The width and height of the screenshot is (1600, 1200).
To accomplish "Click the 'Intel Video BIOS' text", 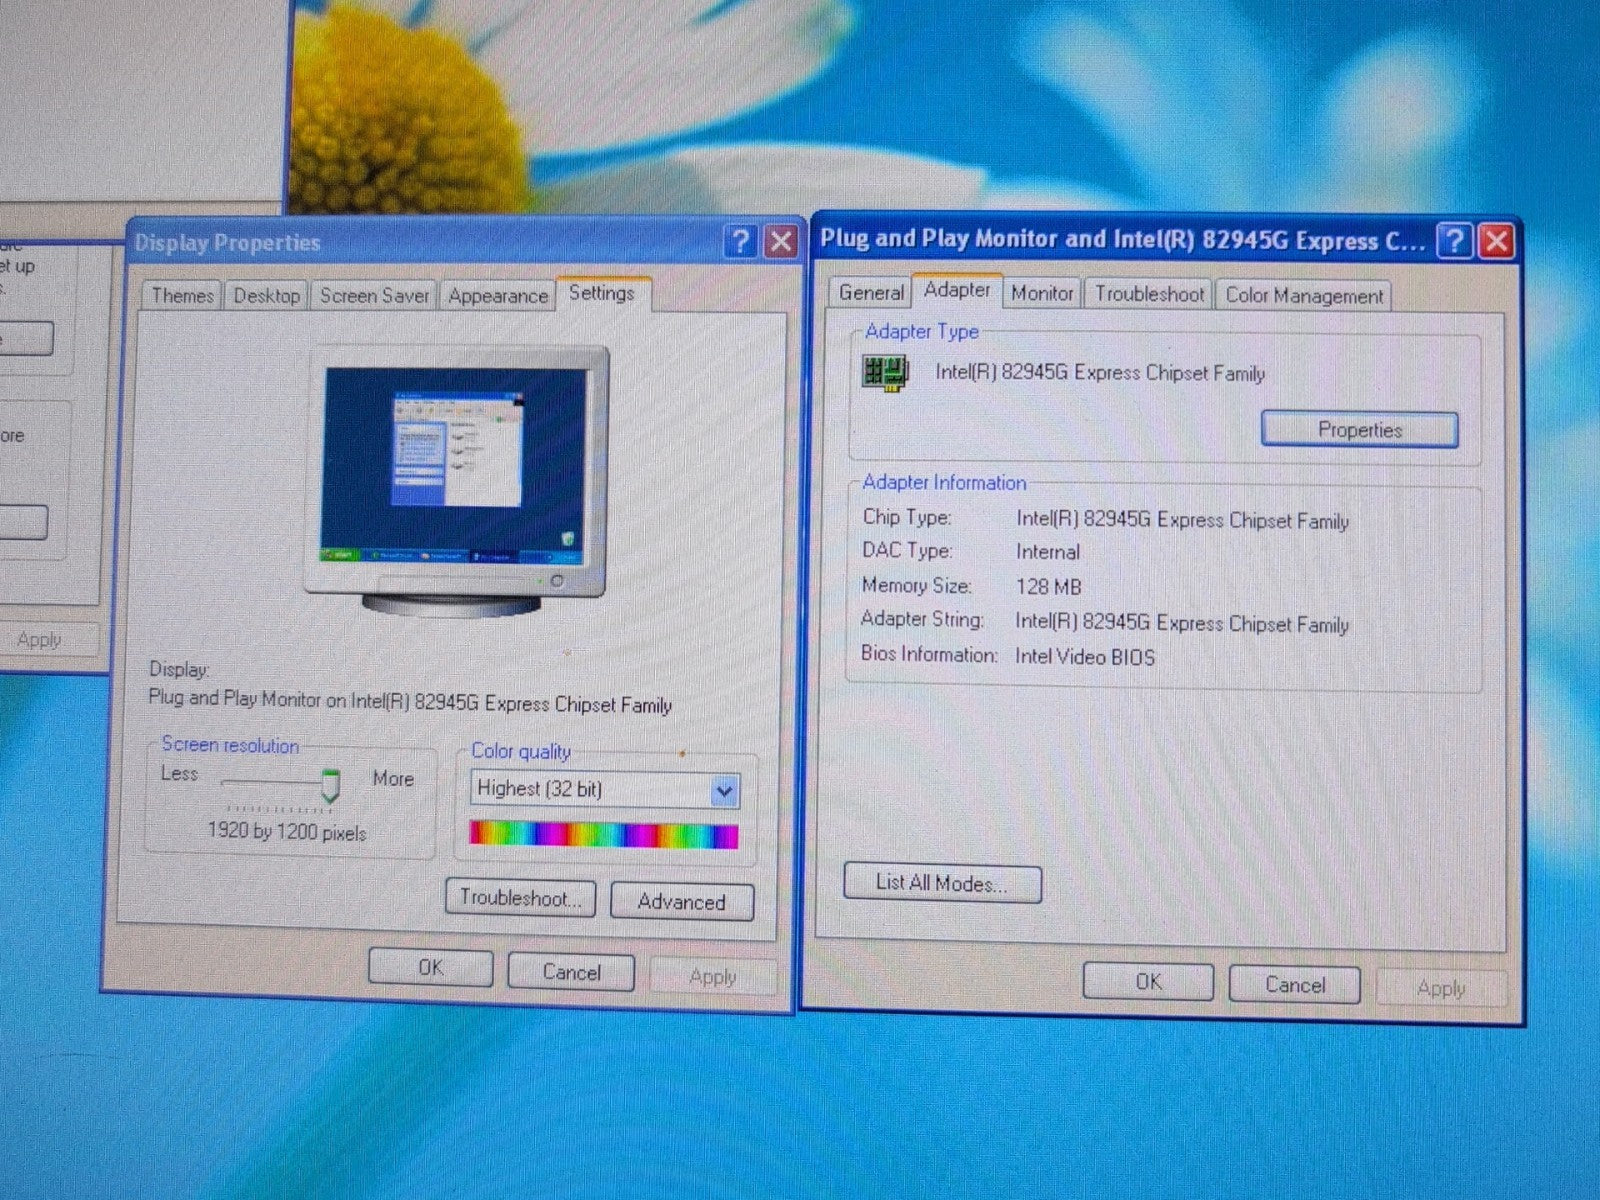I will coord(1085,657).
